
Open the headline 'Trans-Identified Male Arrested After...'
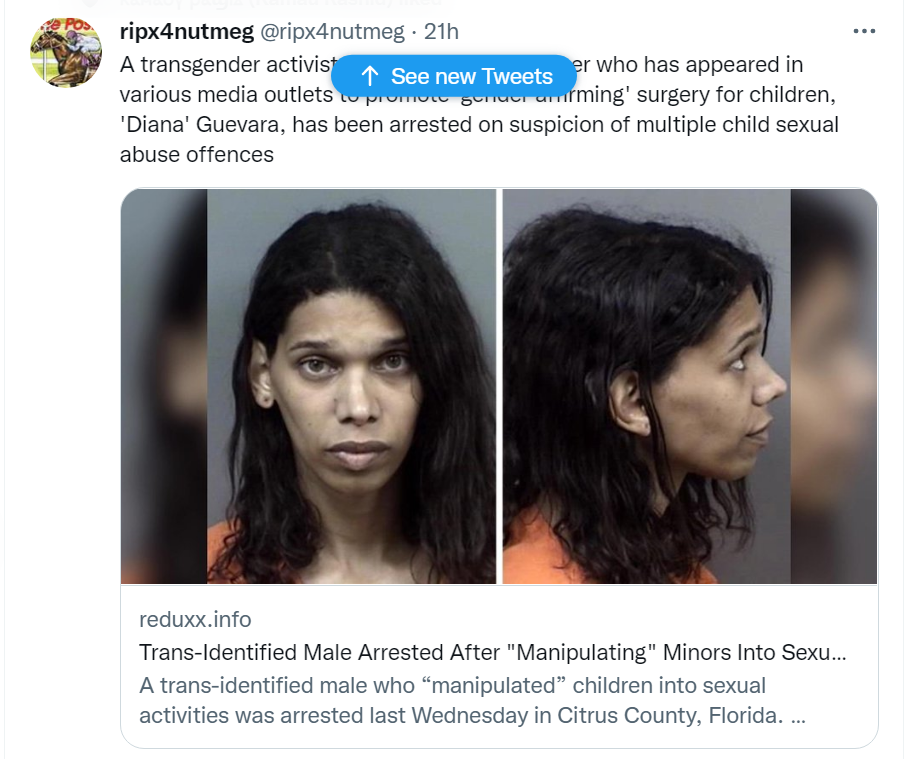pos(492,652)
